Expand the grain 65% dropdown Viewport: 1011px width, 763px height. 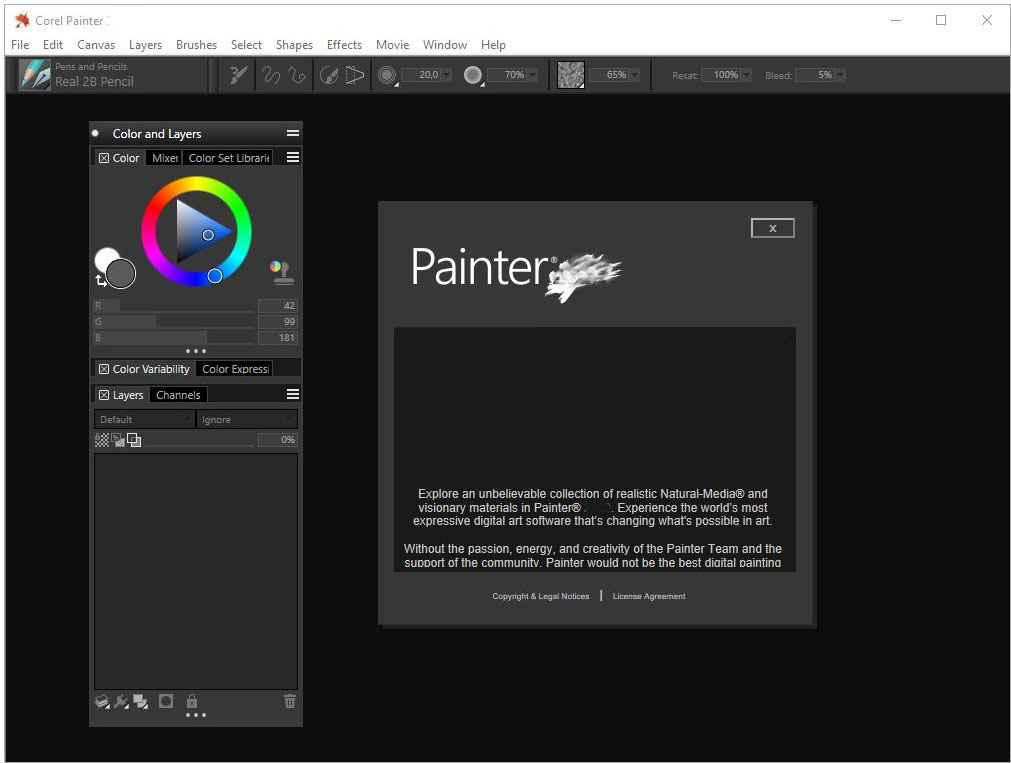(x=634, y=75)
